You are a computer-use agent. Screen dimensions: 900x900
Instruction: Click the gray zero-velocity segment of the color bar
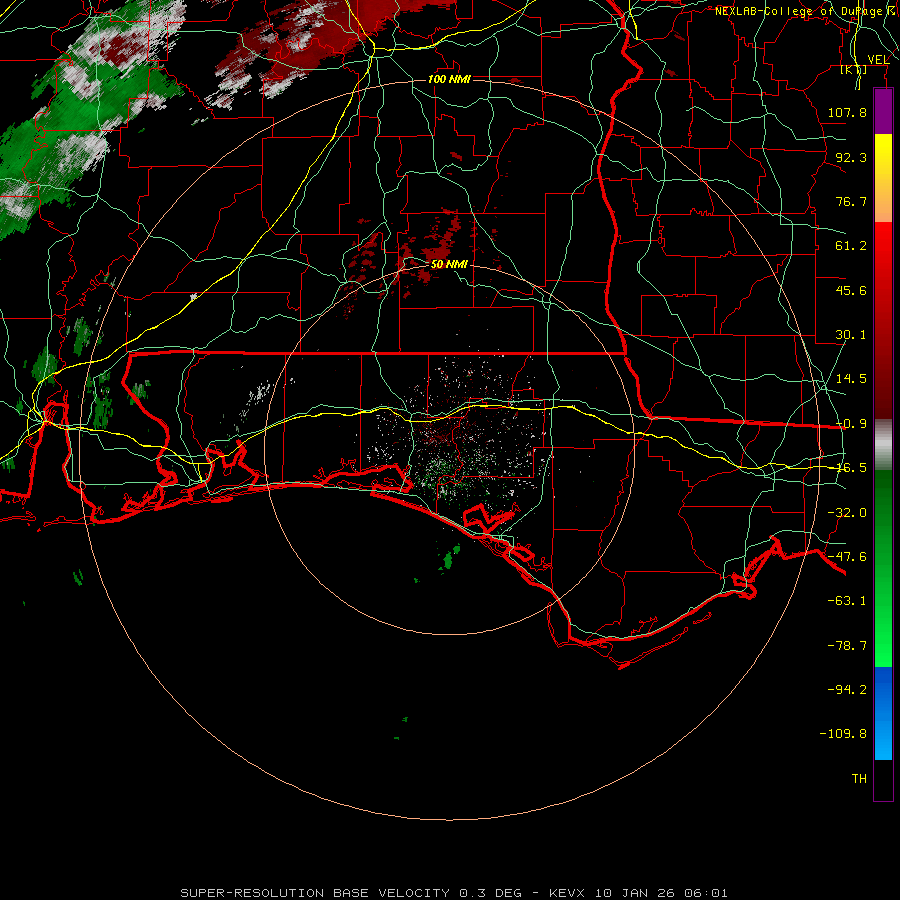point(883,445)
